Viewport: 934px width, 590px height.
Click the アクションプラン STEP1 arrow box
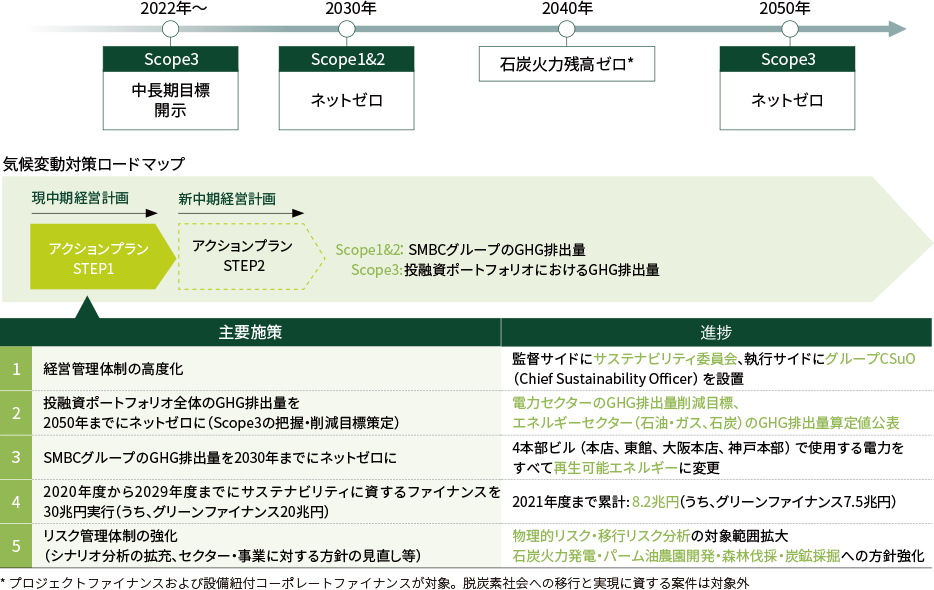point(102,257)
